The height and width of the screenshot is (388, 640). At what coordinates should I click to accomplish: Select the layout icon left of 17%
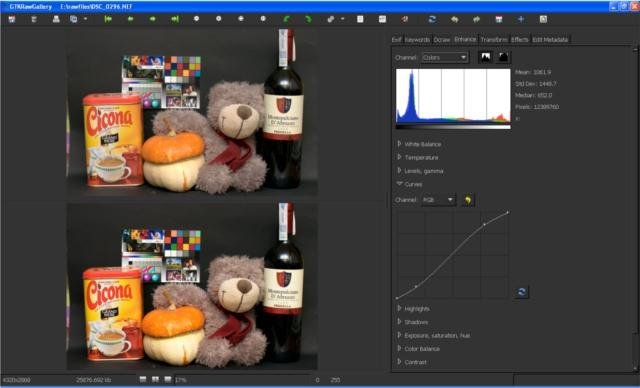coord(168,379)
